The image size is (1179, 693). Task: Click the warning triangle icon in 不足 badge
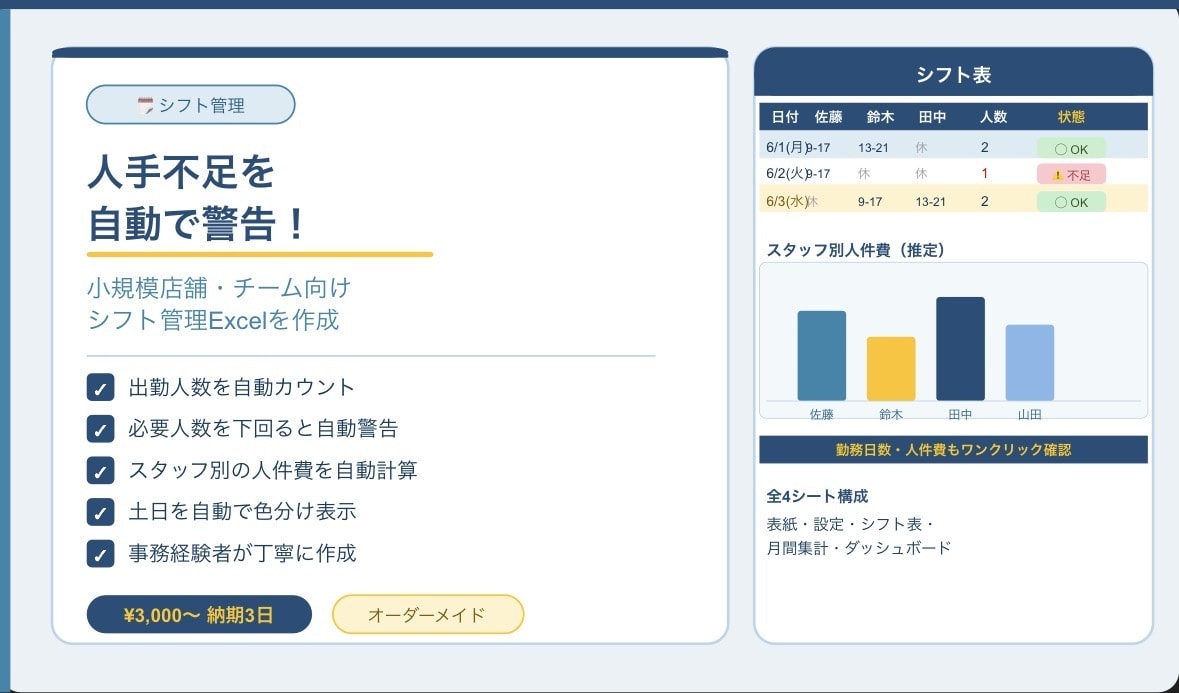(1058, 175)
